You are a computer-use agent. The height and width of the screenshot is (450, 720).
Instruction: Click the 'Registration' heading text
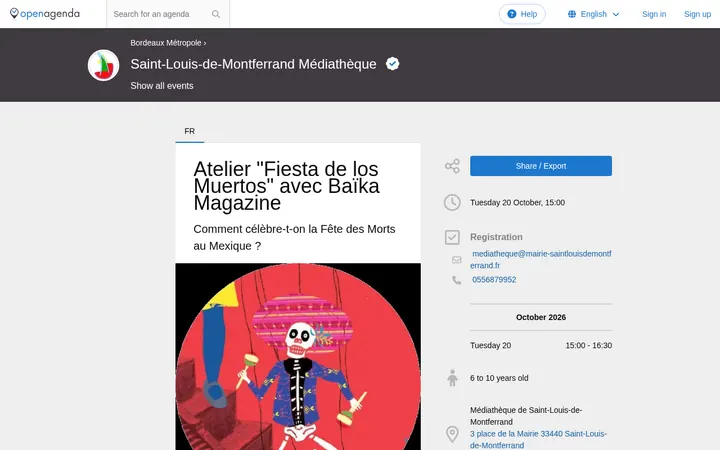tap(496, 237)
